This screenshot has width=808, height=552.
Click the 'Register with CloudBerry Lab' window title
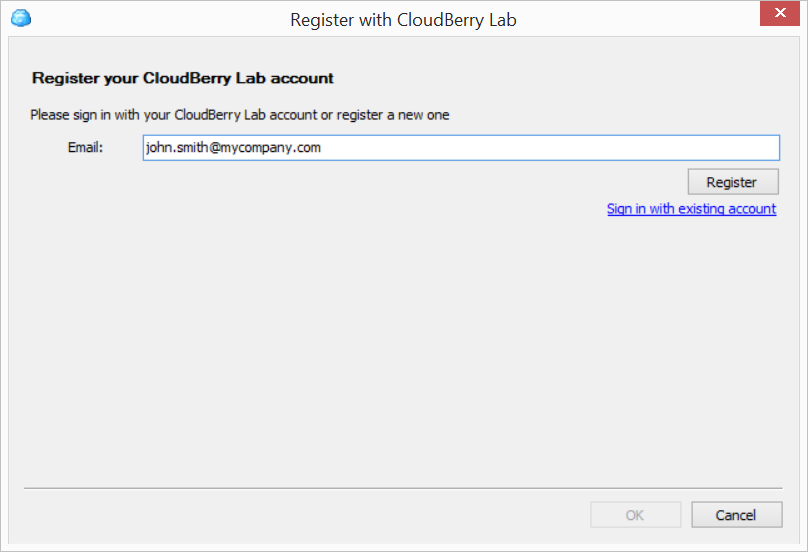pos(403,20)
